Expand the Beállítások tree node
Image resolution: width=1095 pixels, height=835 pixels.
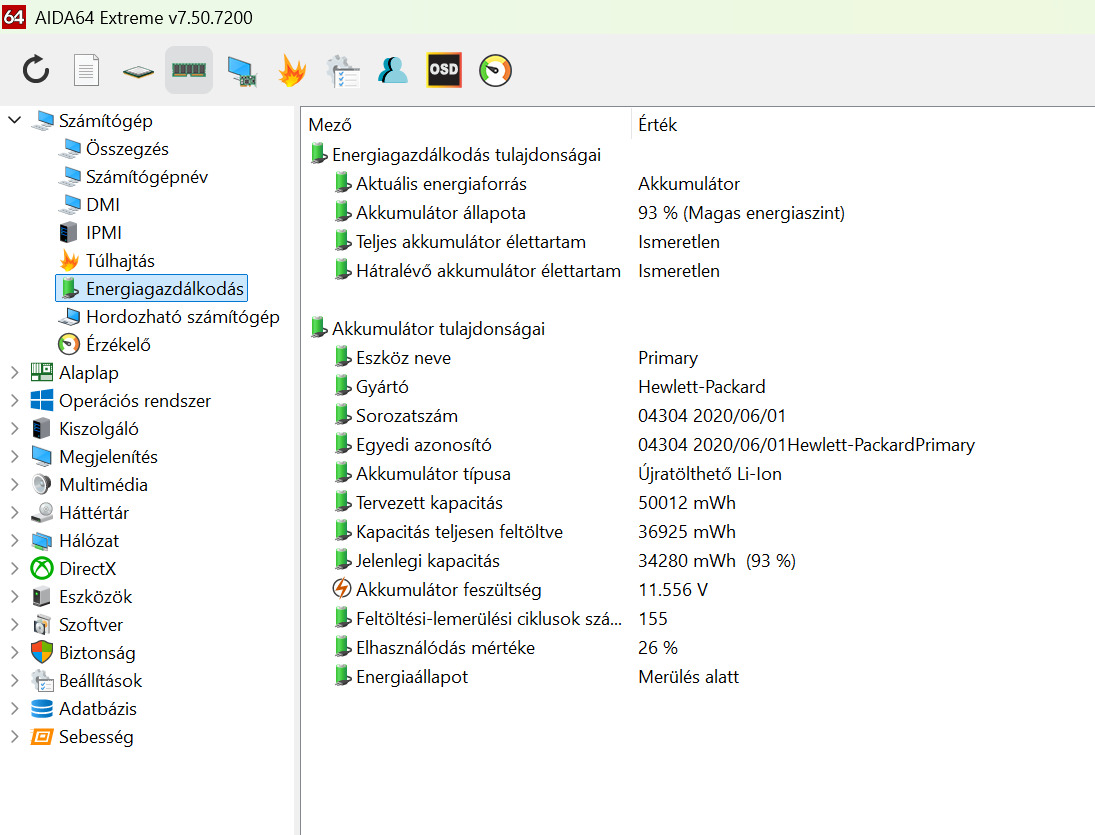(15, 680)
